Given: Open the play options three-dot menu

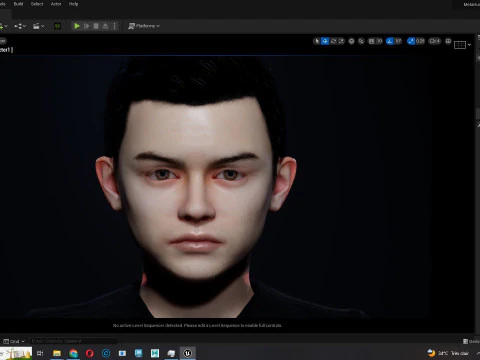Looking at the screenshot, I should [x=115, y=26].
